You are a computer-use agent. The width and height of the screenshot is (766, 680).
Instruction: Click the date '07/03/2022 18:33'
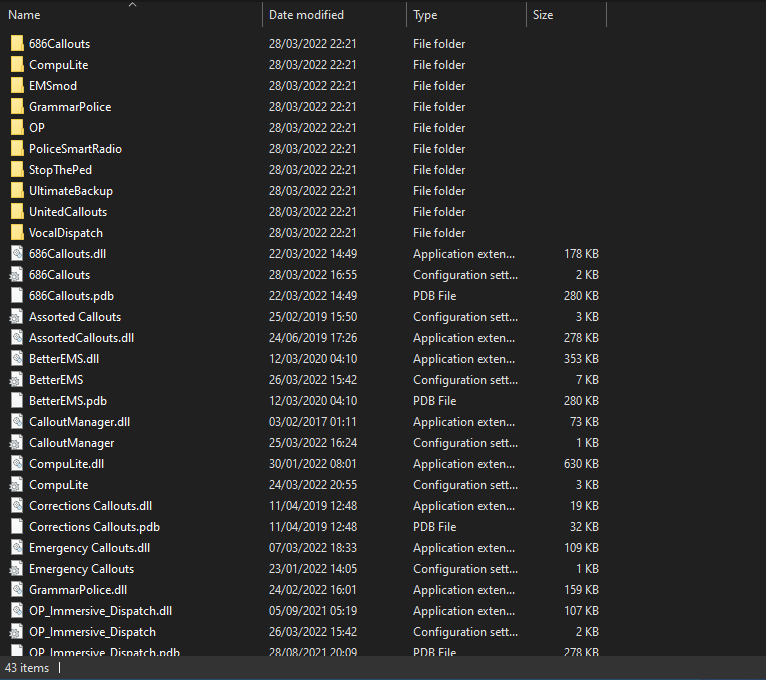[x=313, y=548]
